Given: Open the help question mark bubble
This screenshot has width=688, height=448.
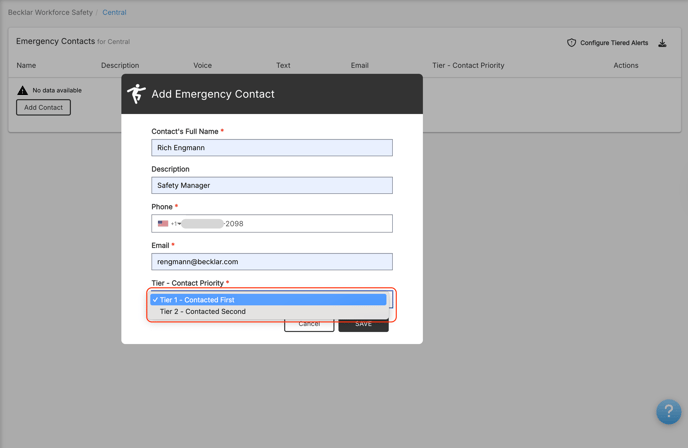Looking at the screenshot, I should click(x=668, y=412).
